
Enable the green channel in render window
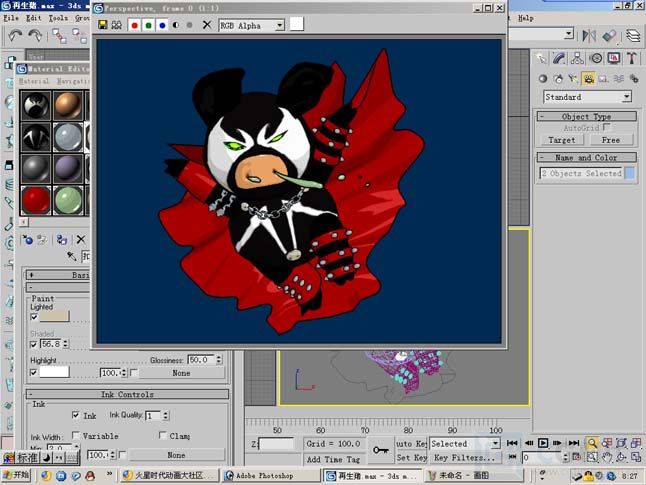click(148, 25)
